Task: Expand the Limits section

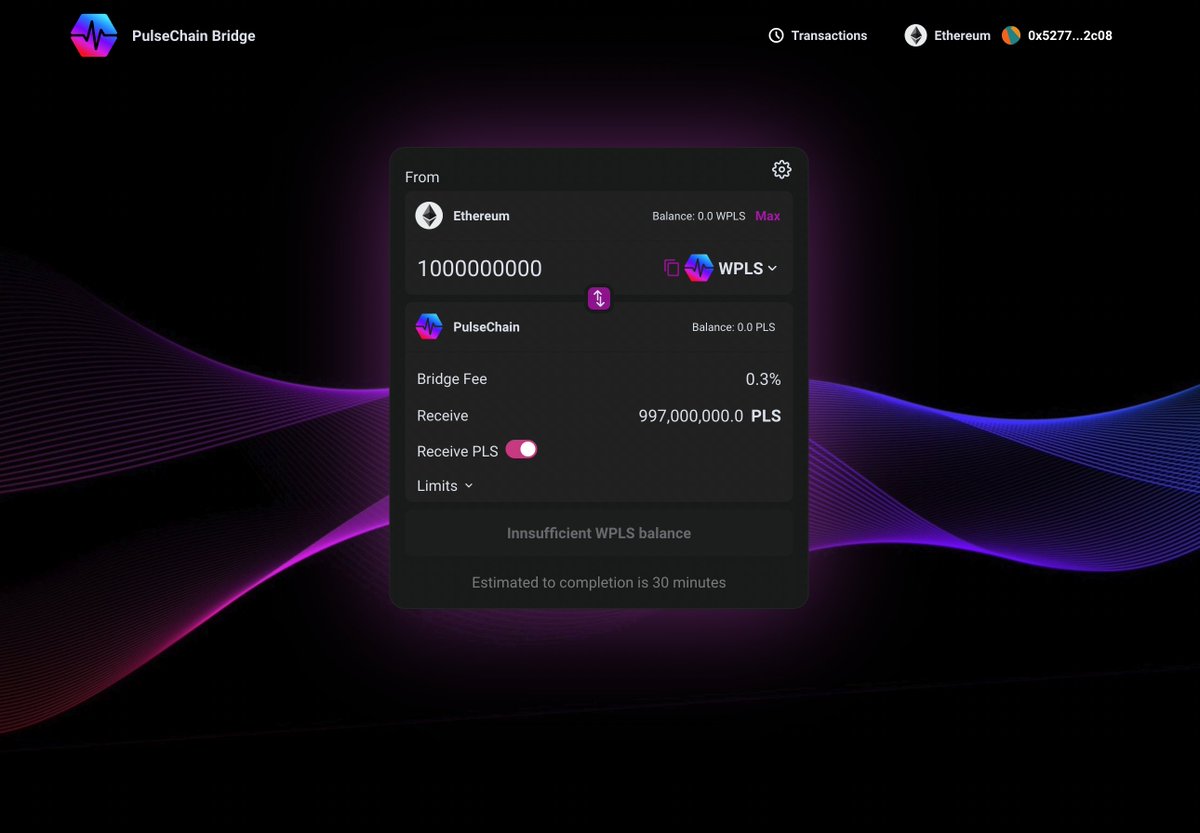Action: pos(443,485)
